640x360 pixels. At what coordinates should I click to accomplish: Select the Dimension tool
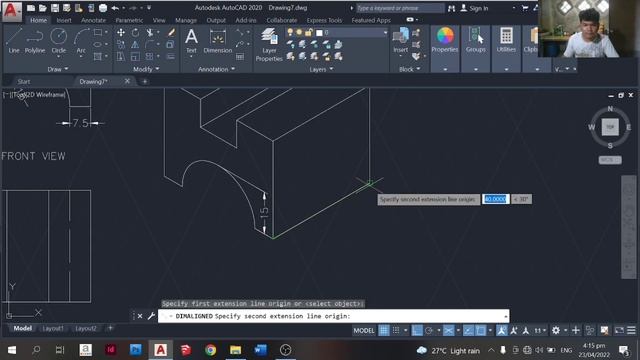coord(218,40)
